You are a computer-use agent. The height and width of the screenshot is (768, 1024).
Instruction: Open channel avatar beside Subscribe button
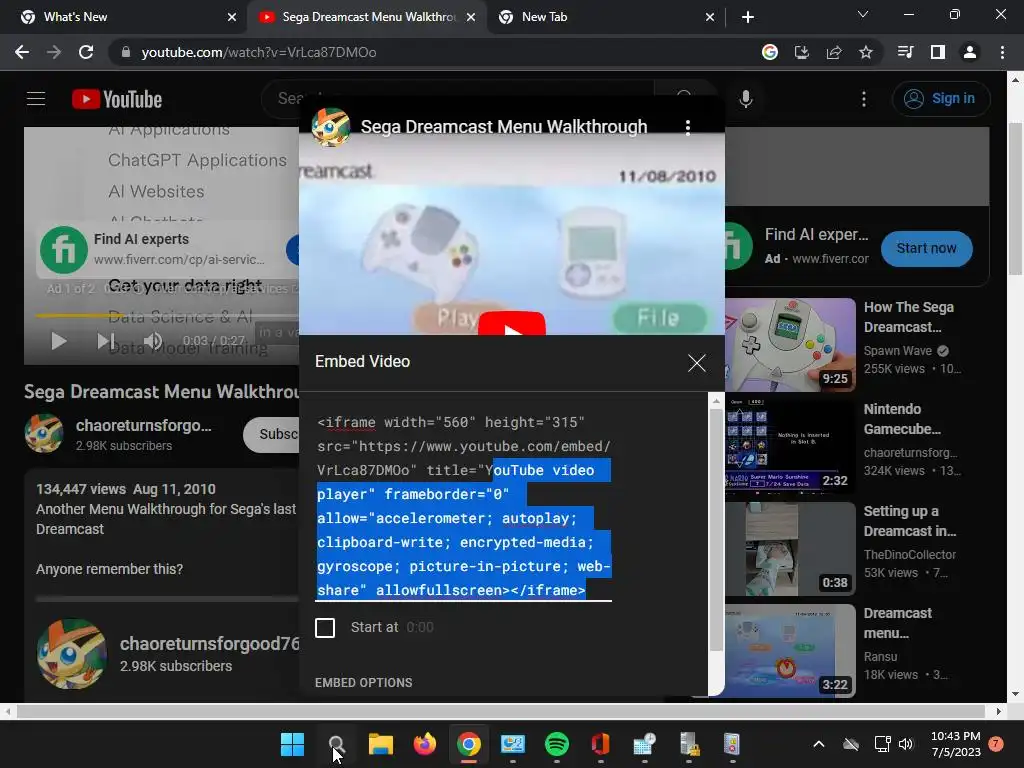pyautogui.click(x=44, y=433)
